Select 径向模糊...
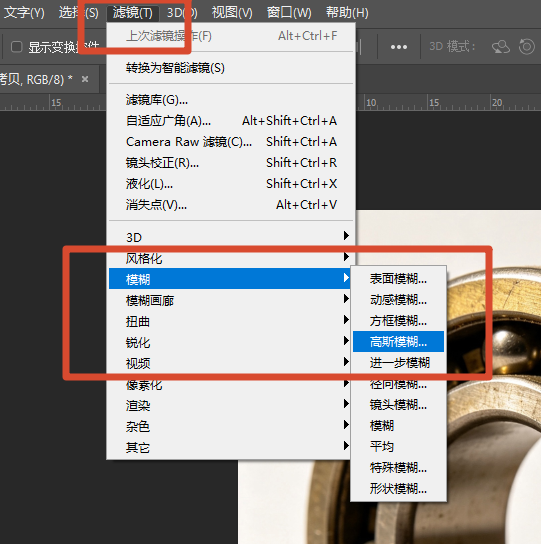The width and height of the screenshot is (541, 544). click(x=398, y=384)
